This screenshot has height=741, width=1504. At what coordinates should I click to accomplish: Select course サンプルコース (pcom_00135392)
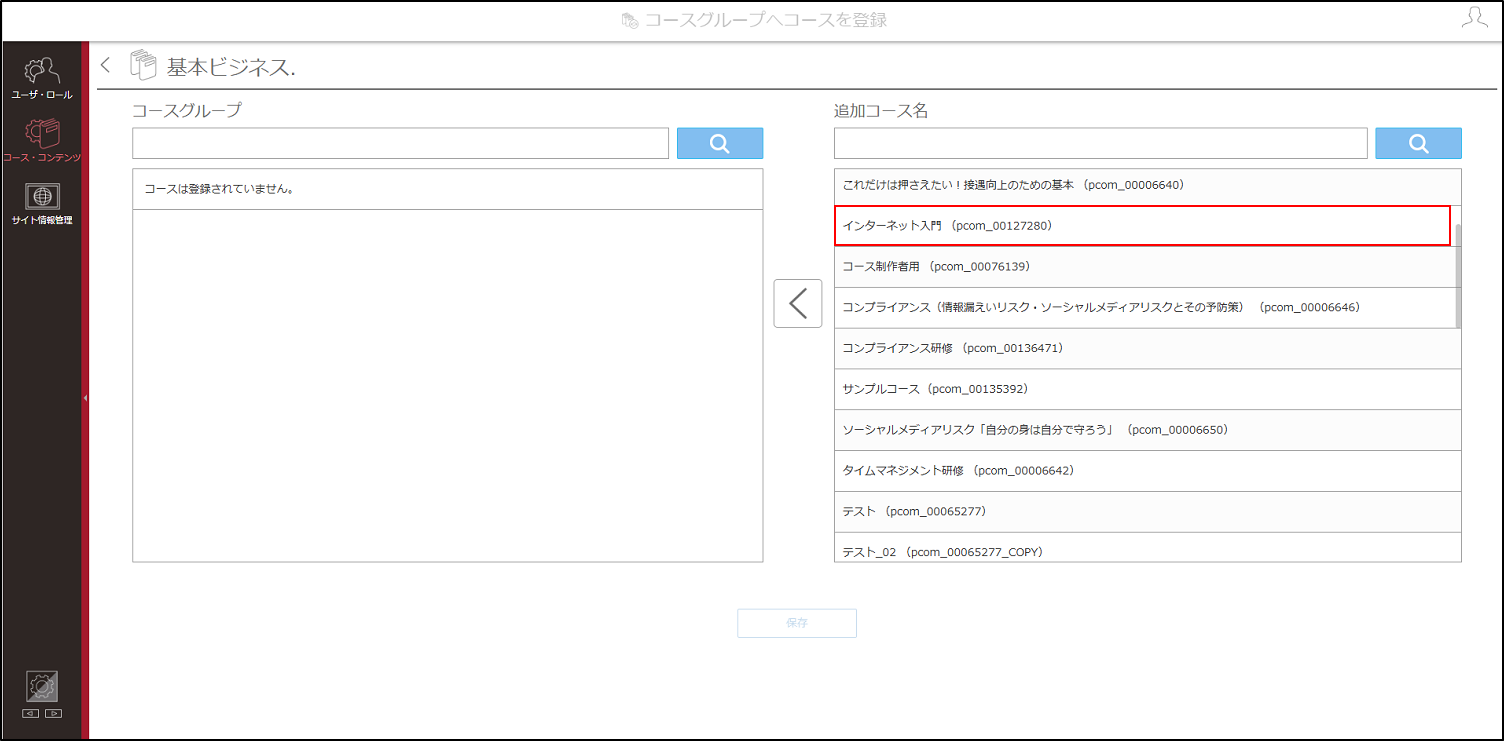pos(1147,389)
